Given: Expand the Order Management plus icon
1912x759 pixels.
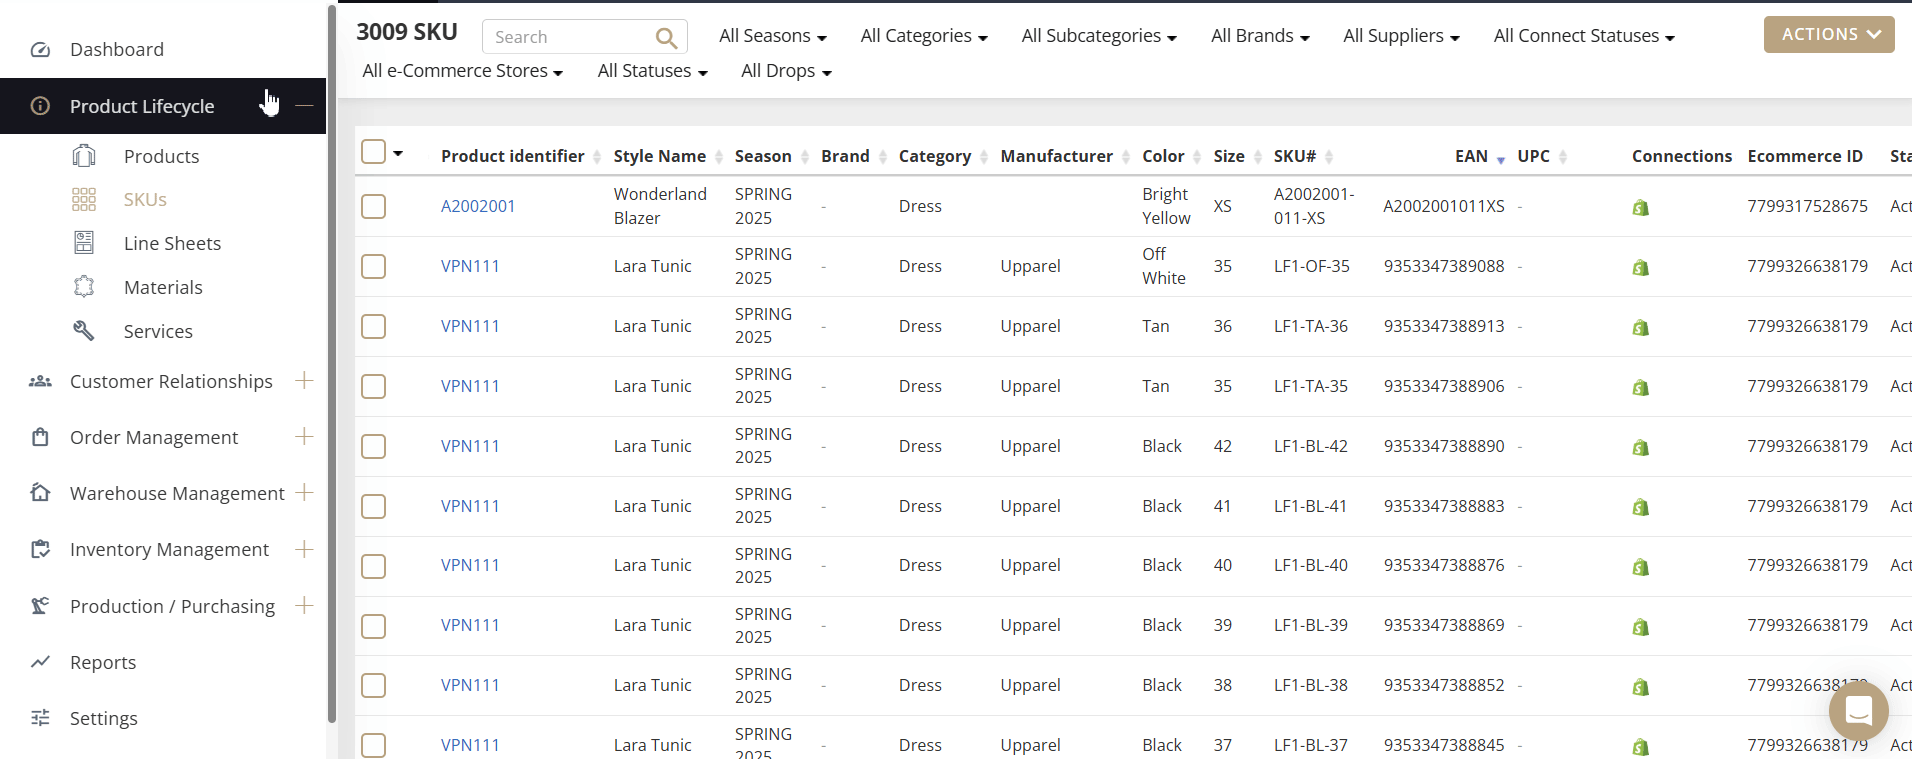Looking at the screenshot, I should pyautogui.click(x=305, y=437).
